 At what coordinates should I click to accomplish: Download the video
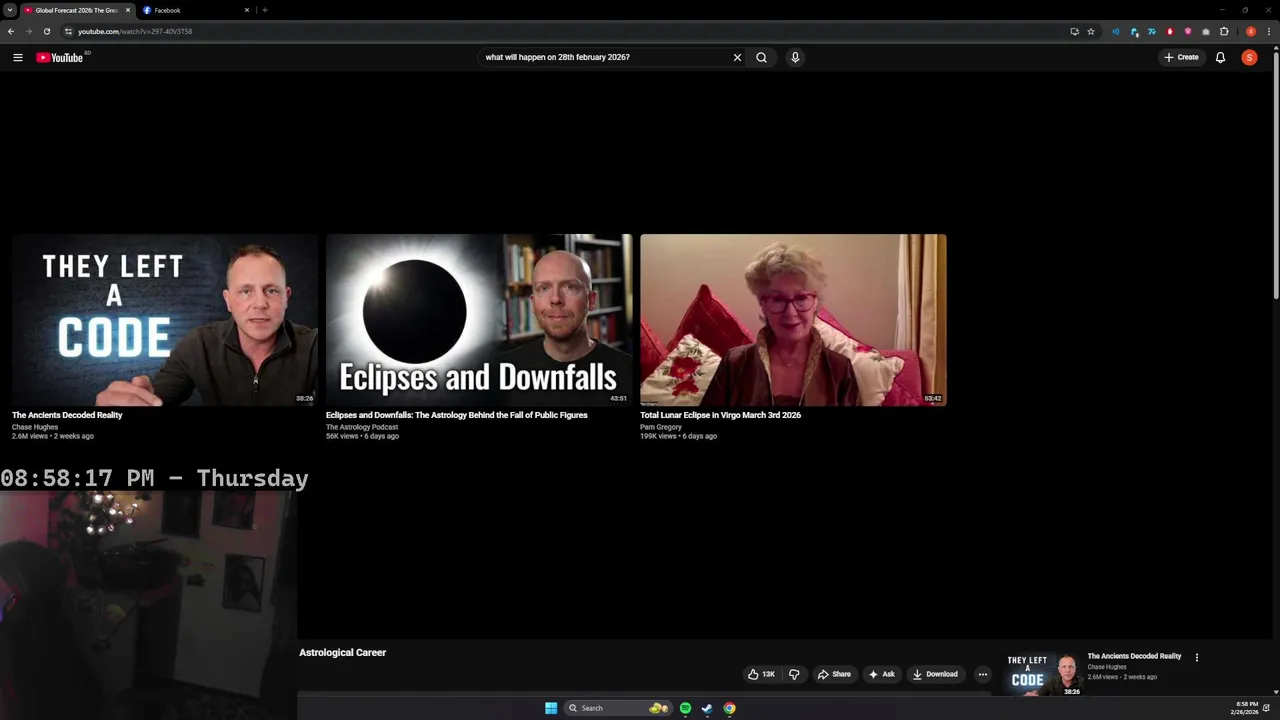click(935, 674)
